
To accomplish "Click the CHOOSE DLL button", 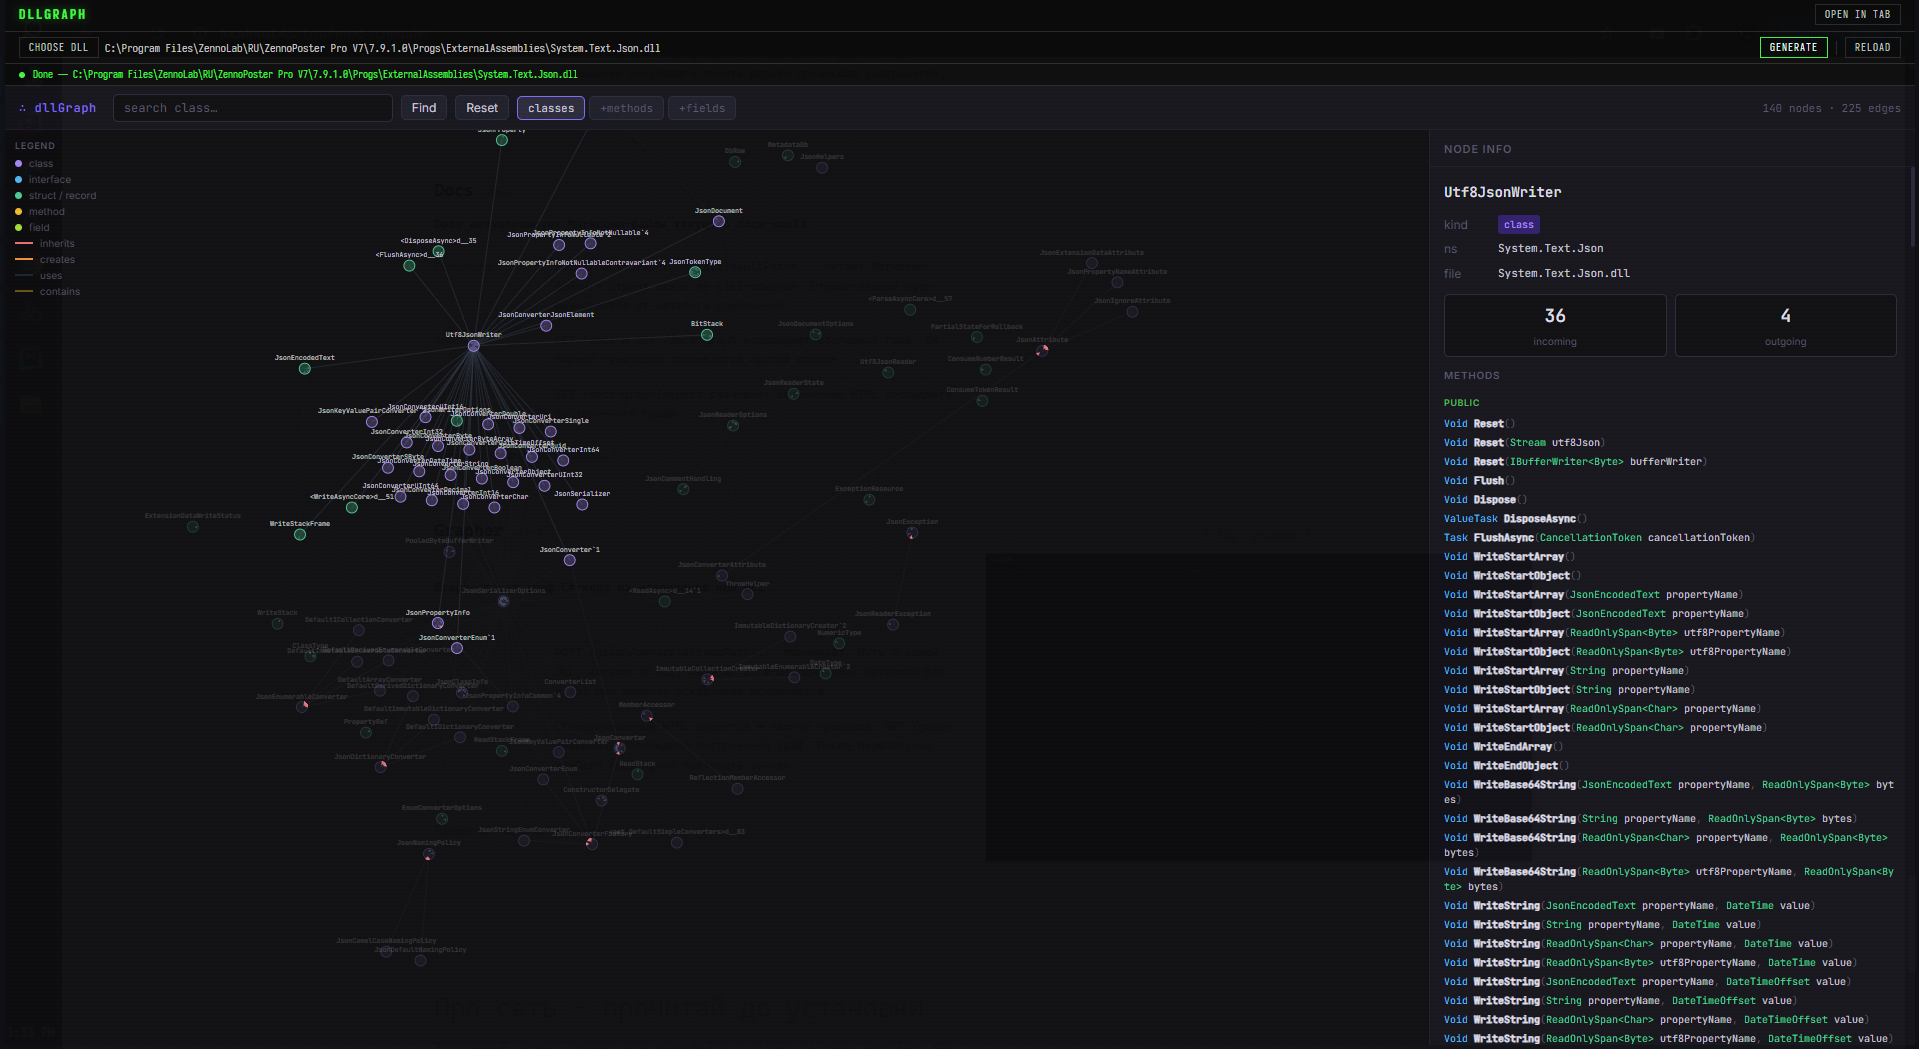I will 58,47.
